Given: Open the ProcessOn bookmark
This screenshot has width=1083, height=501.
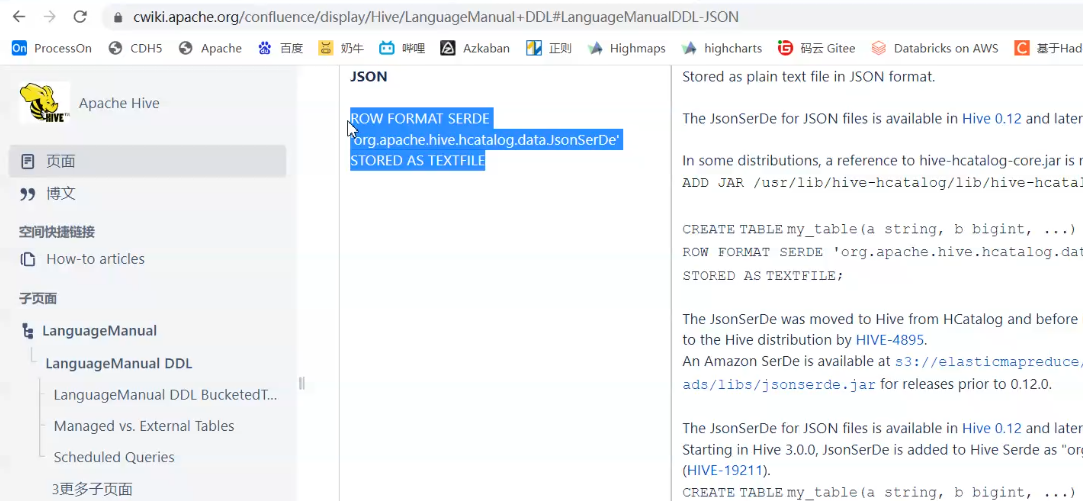Looking at the screenshot, I should (52, 48).
